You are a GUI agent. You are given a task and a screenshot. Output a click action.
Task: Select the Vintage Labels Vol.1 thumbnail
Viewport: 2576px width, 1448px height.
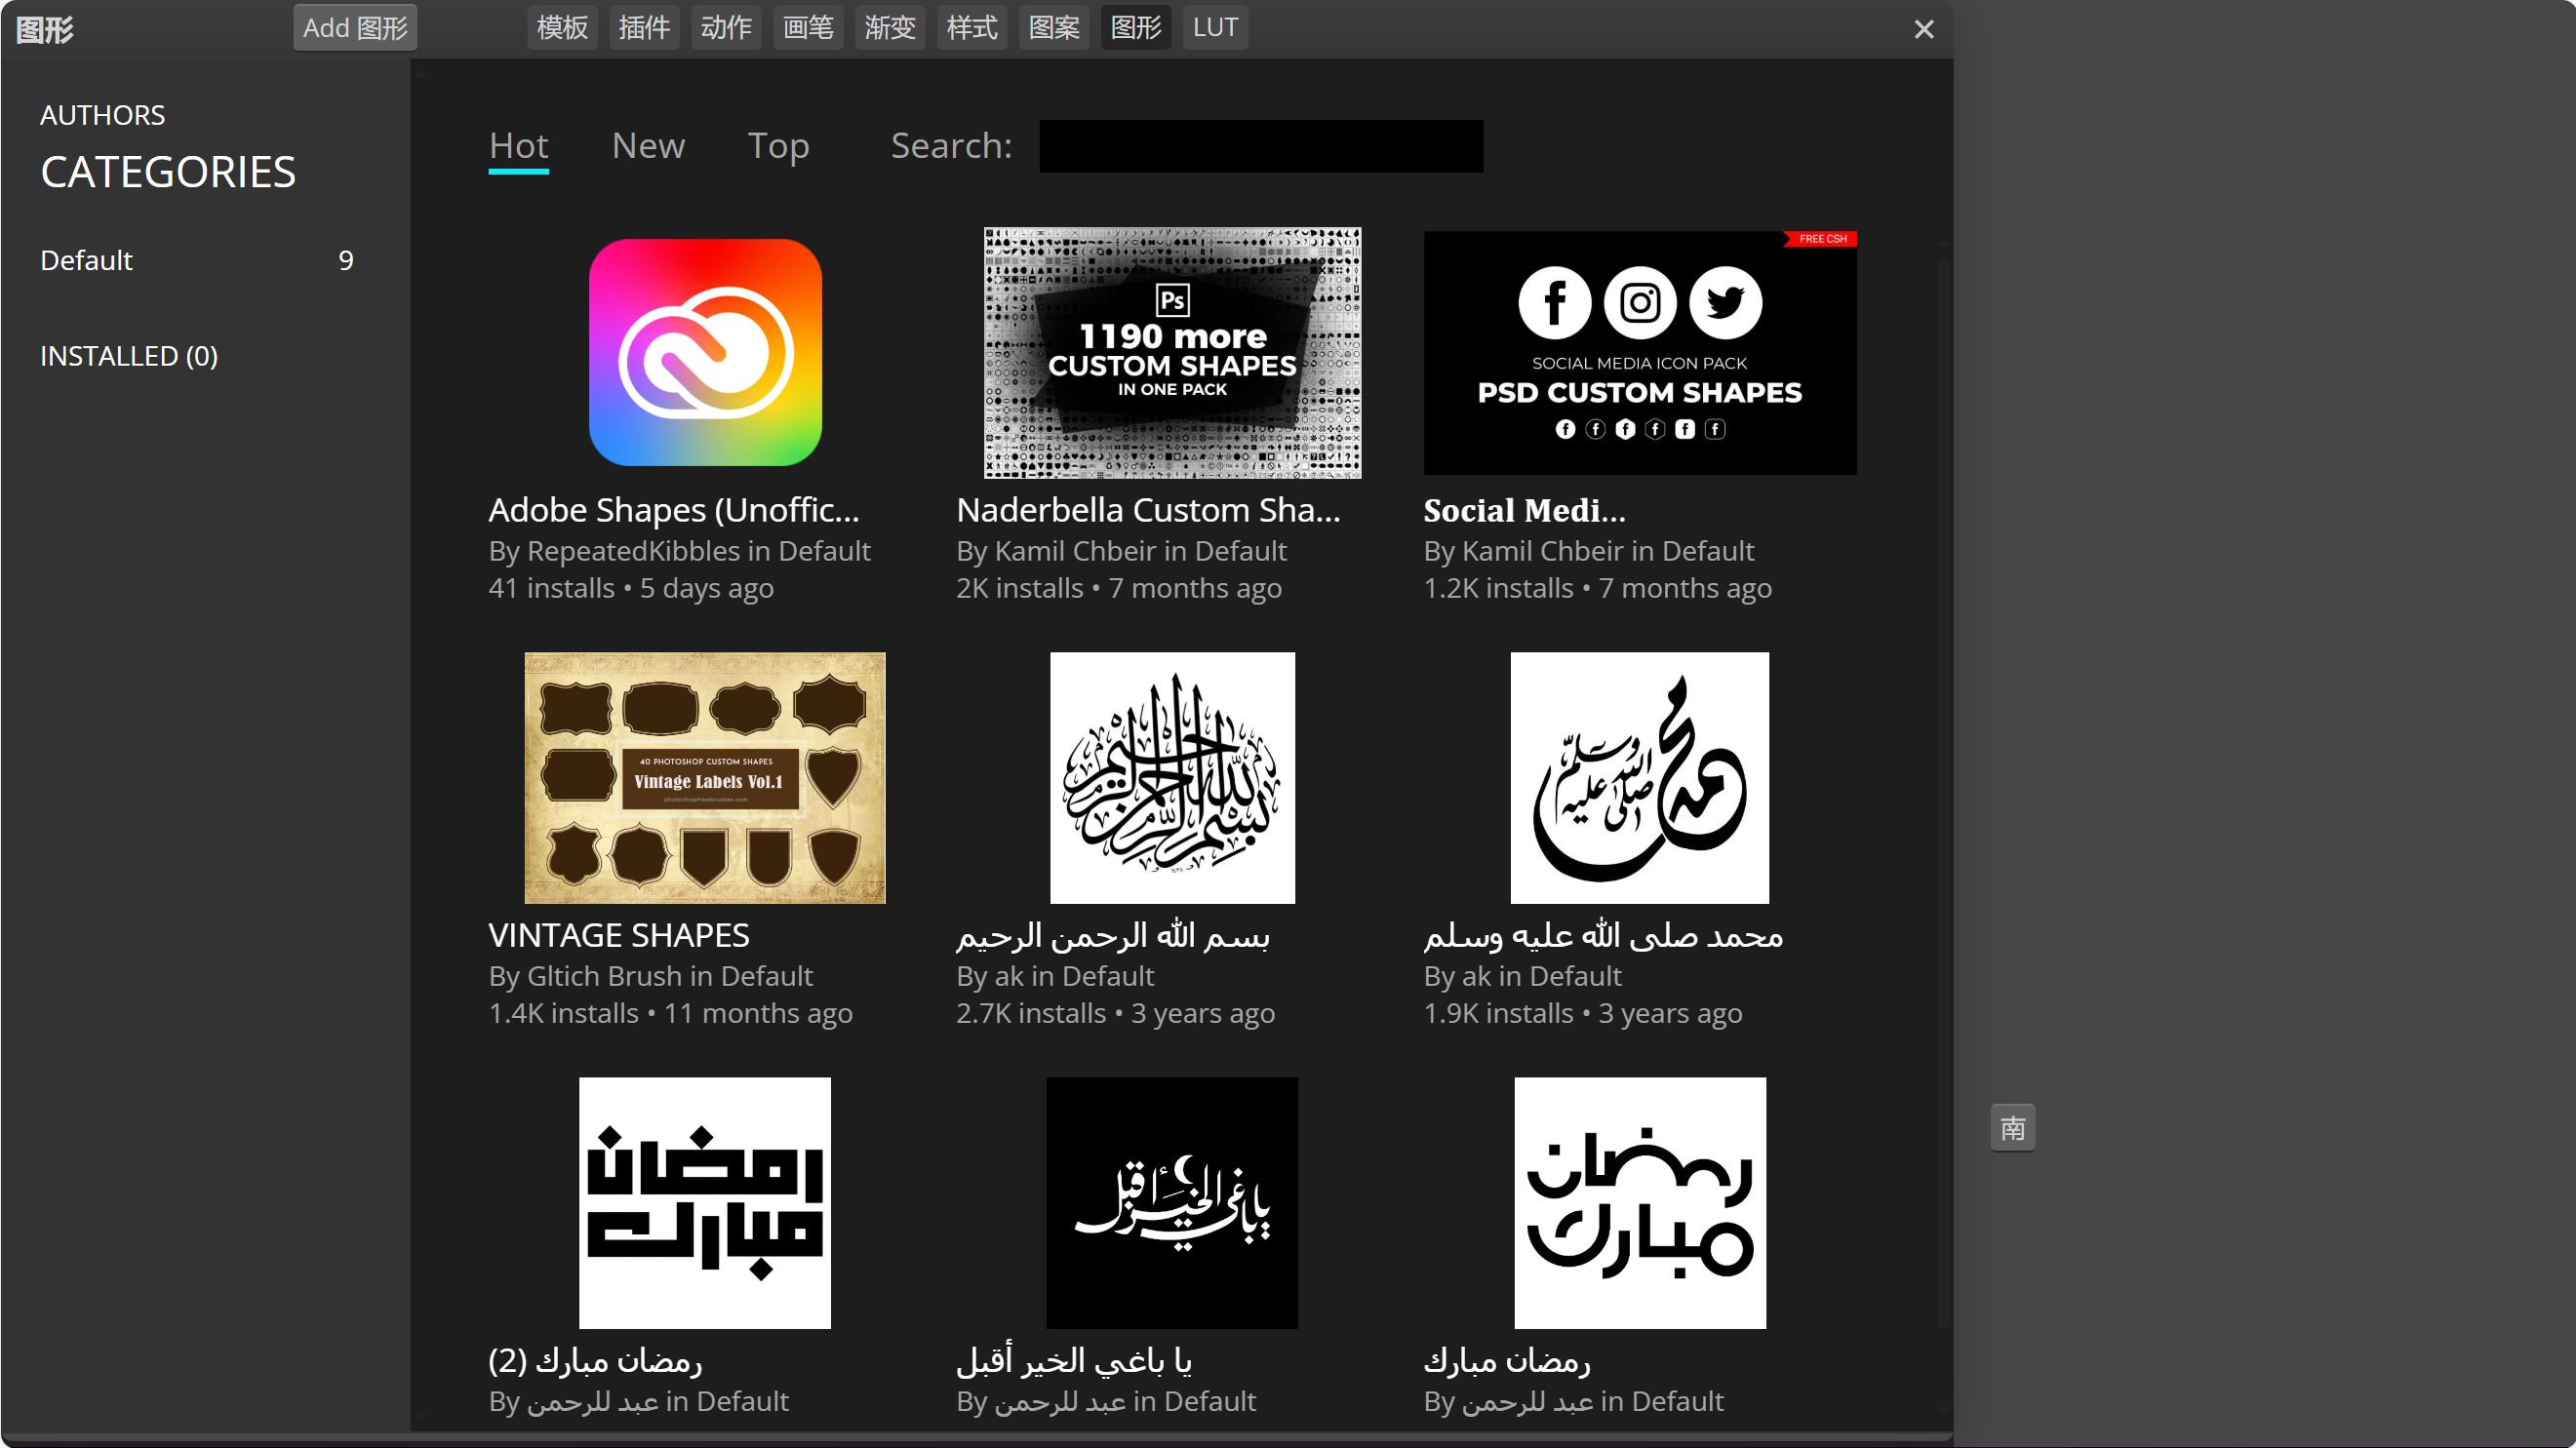tap(705, 777)
